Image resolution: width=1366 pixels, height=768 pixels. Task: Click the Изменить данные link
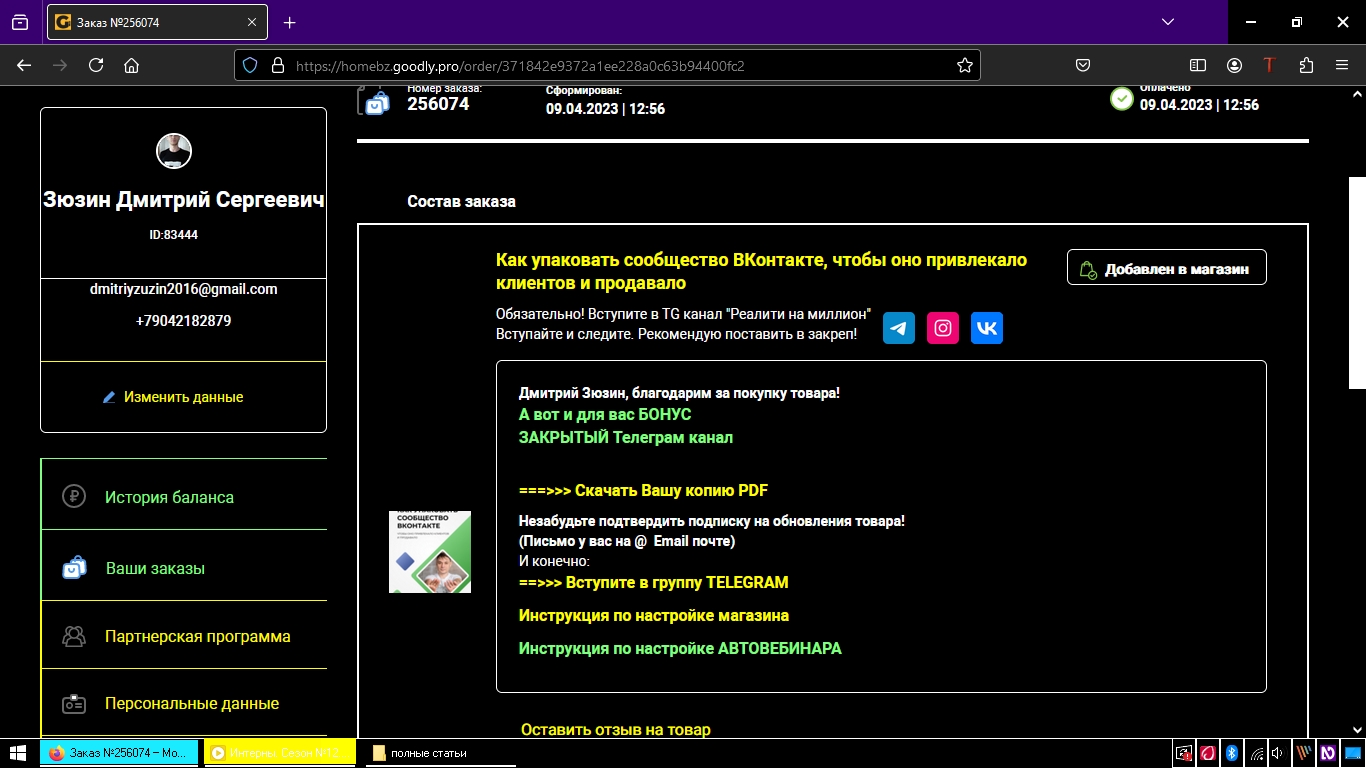click(x=183, y=397)
